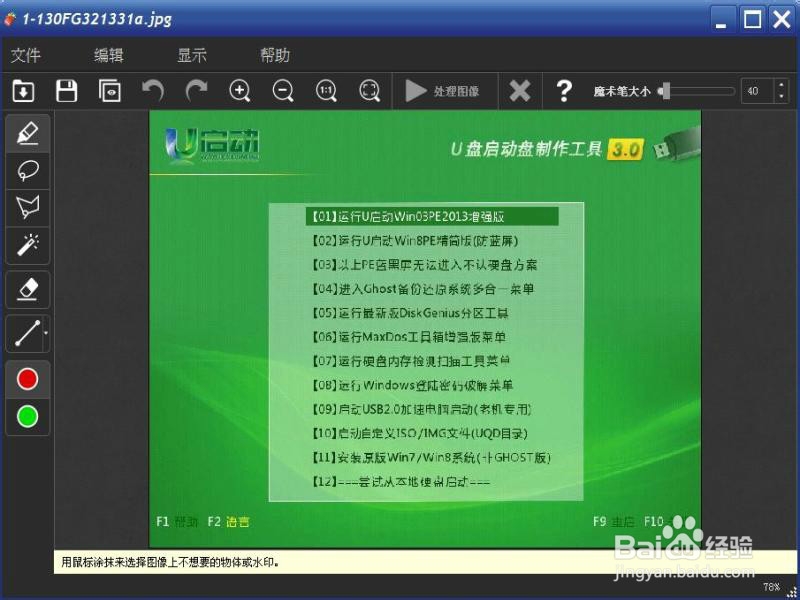Open the 文件 menu
Viewport: 800px width, 600px height.
click(28, 55)
